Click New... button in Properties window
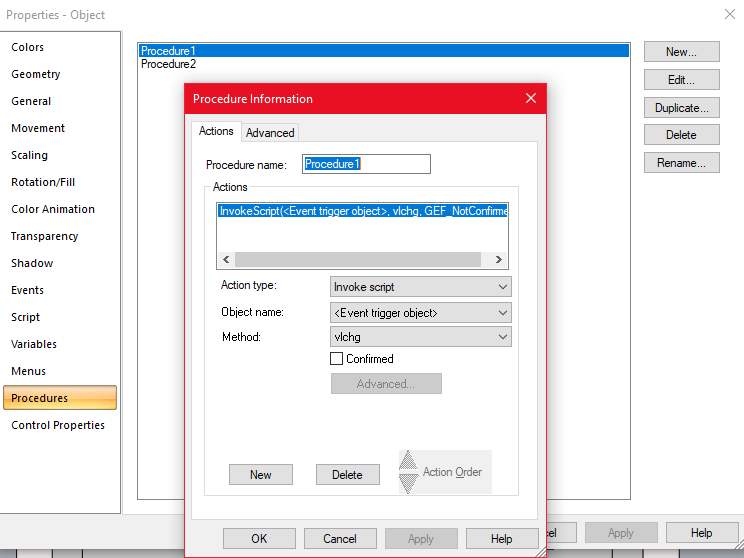The width and height of the screenshot is (744, 558). [x=681, y=52]
